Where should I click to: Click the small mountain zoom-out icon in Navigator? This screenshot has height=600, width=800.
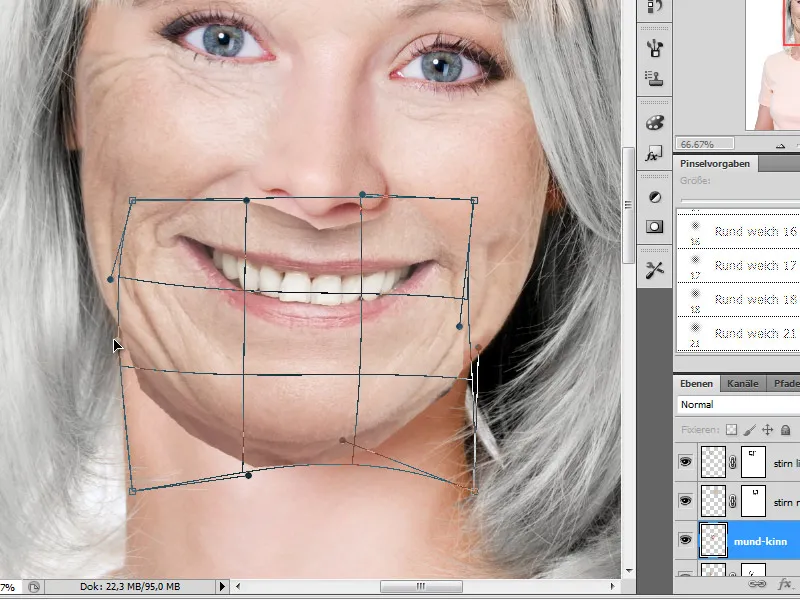pyautogui.click(x=781, y=146)
